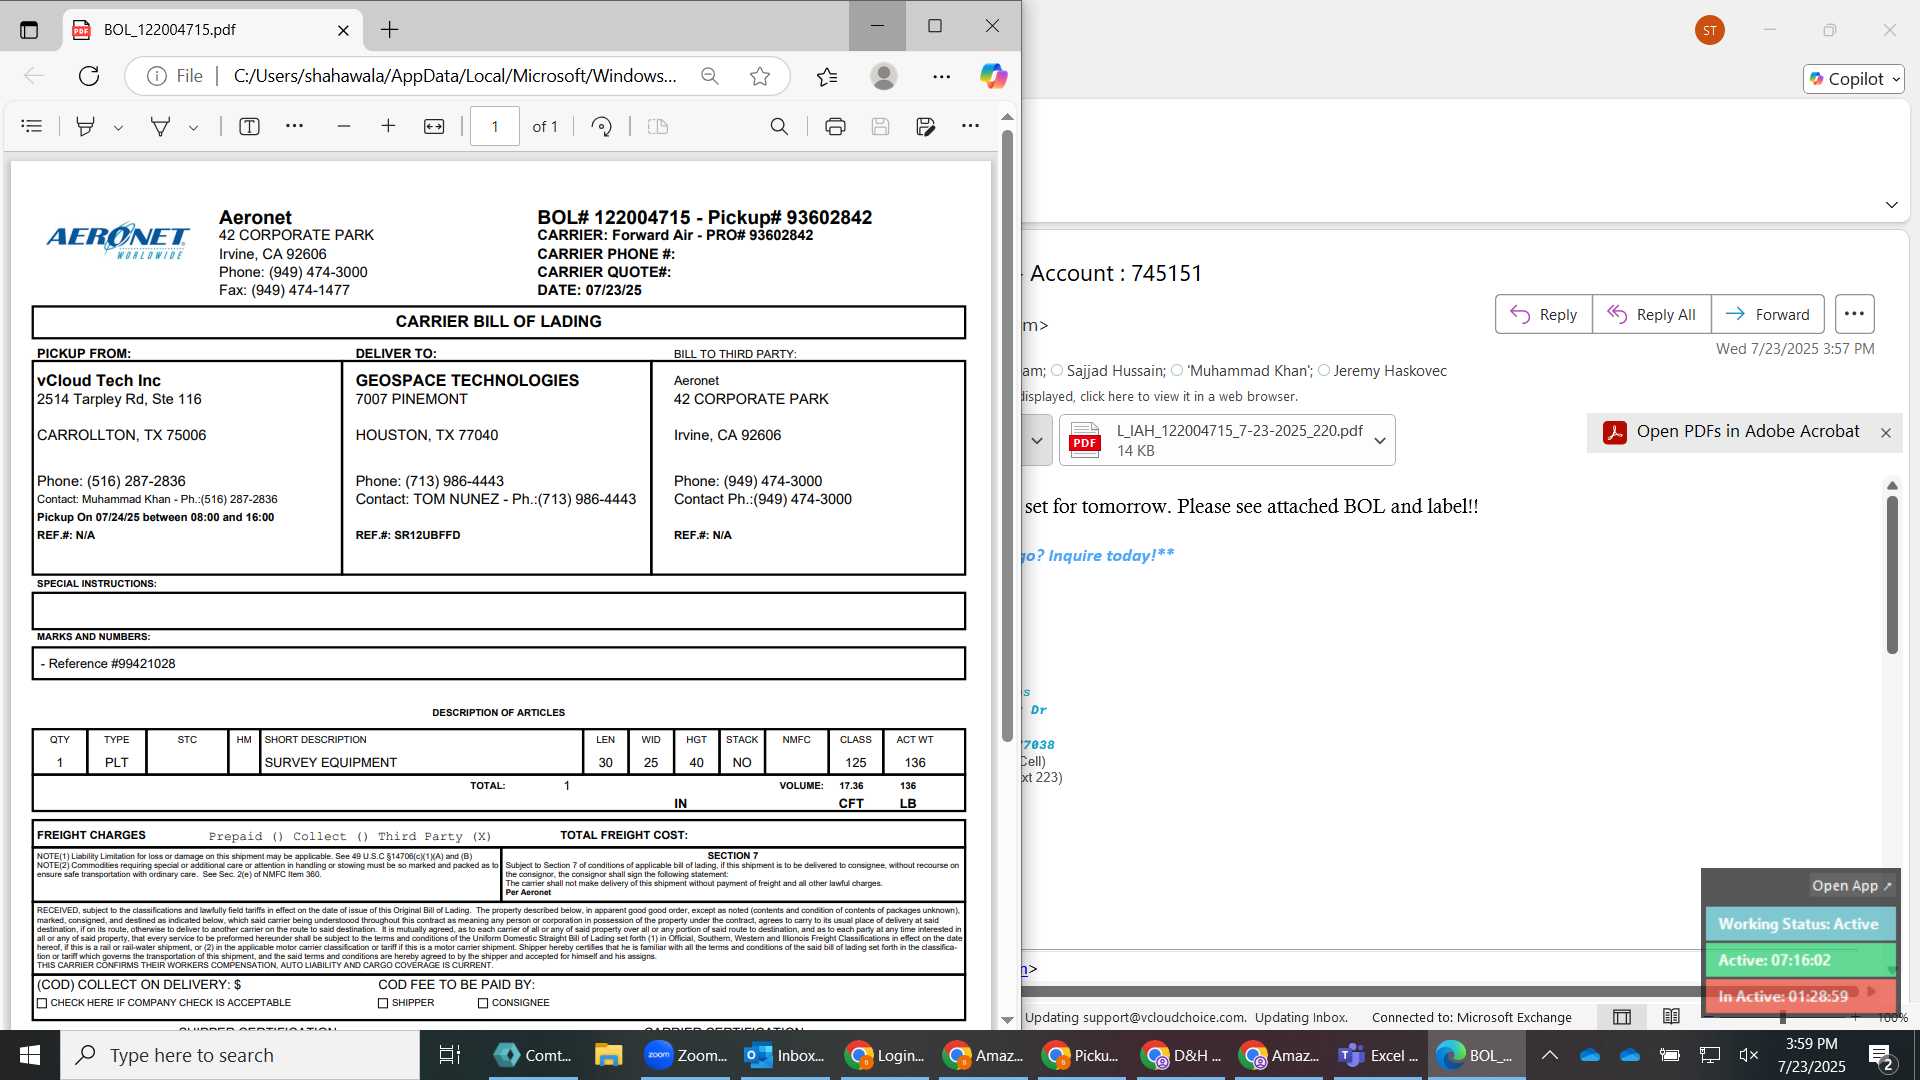Image resolution: width=1920 pixels, height=1080 pixels.
Task: Tick the CONSIGNEE checkbox in PDF
Action: (483, 1003)
